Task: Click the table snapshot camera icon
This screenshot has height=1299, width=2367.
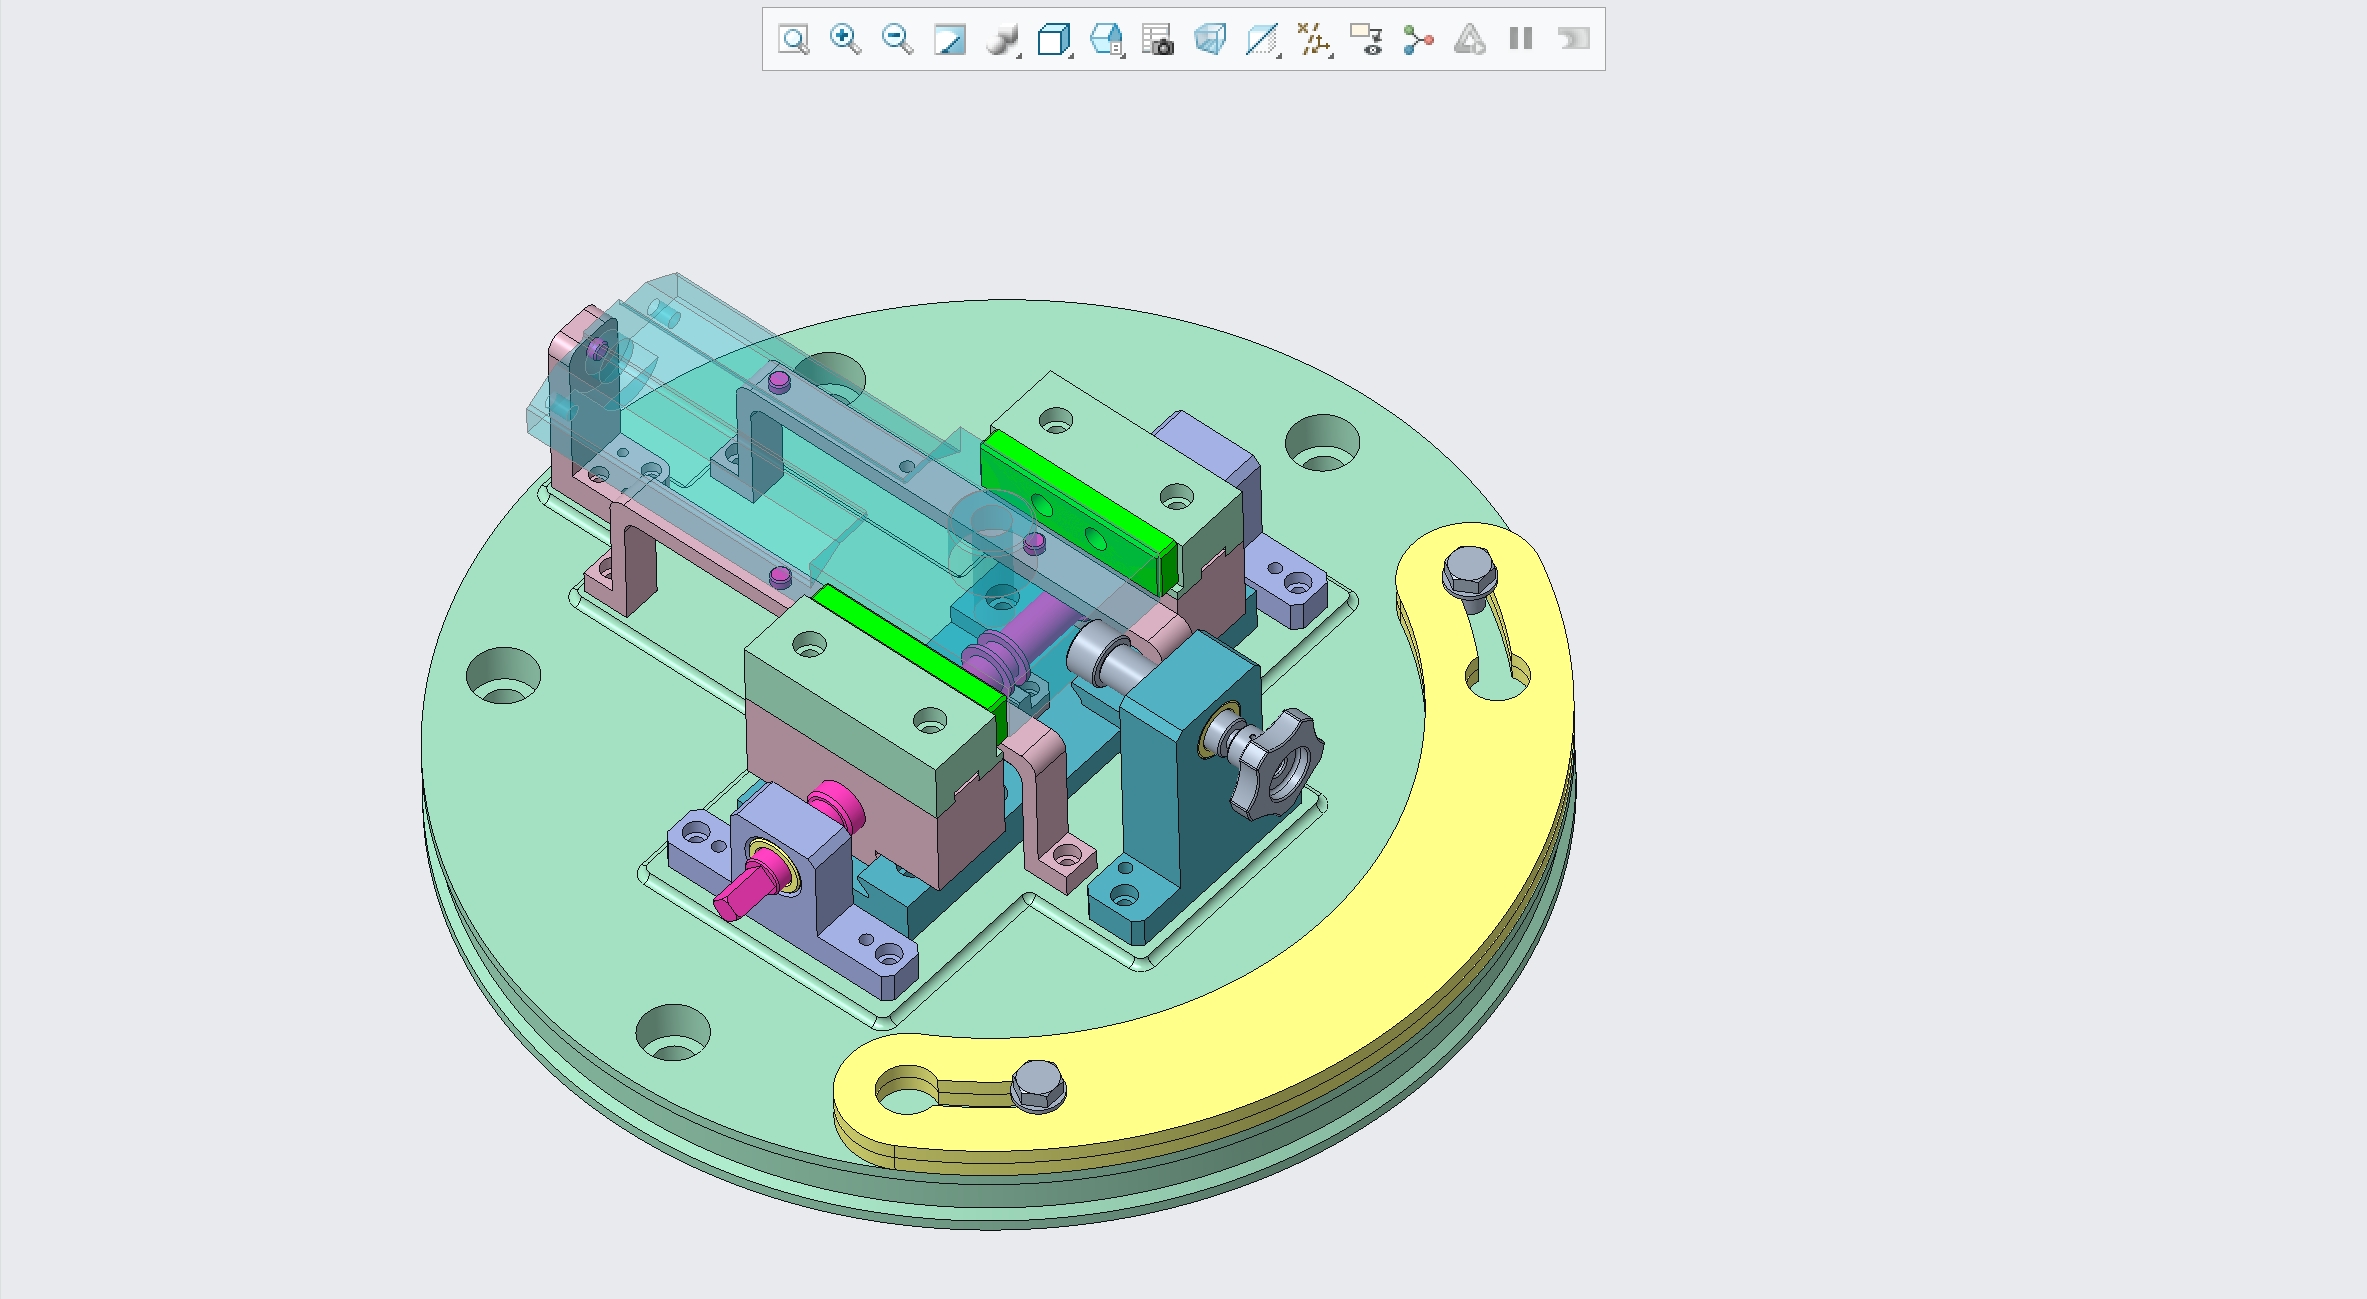Action: pyautogui.click(x=1157, y=40)
